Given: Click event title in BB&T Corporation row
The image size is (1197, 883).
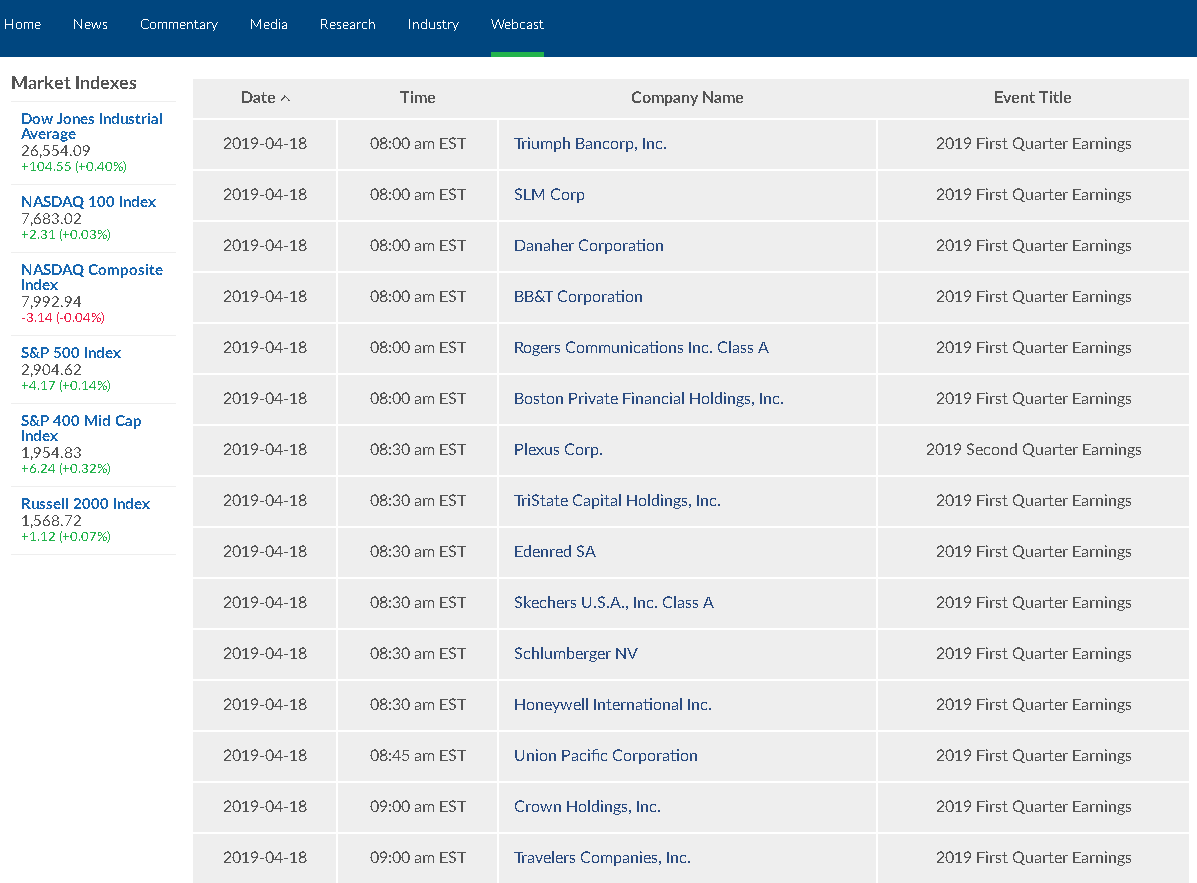Looking at the screenshot, I should click(1034, 297).
